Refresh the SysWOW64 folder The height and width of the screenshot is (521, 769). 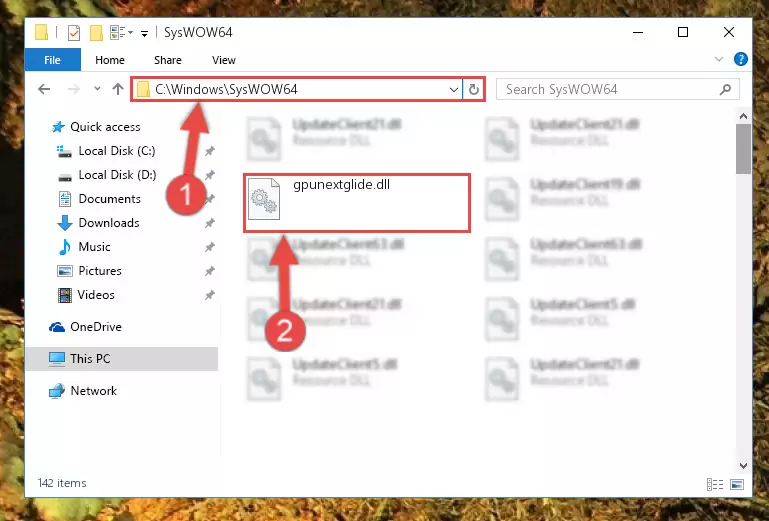[473, 89]
